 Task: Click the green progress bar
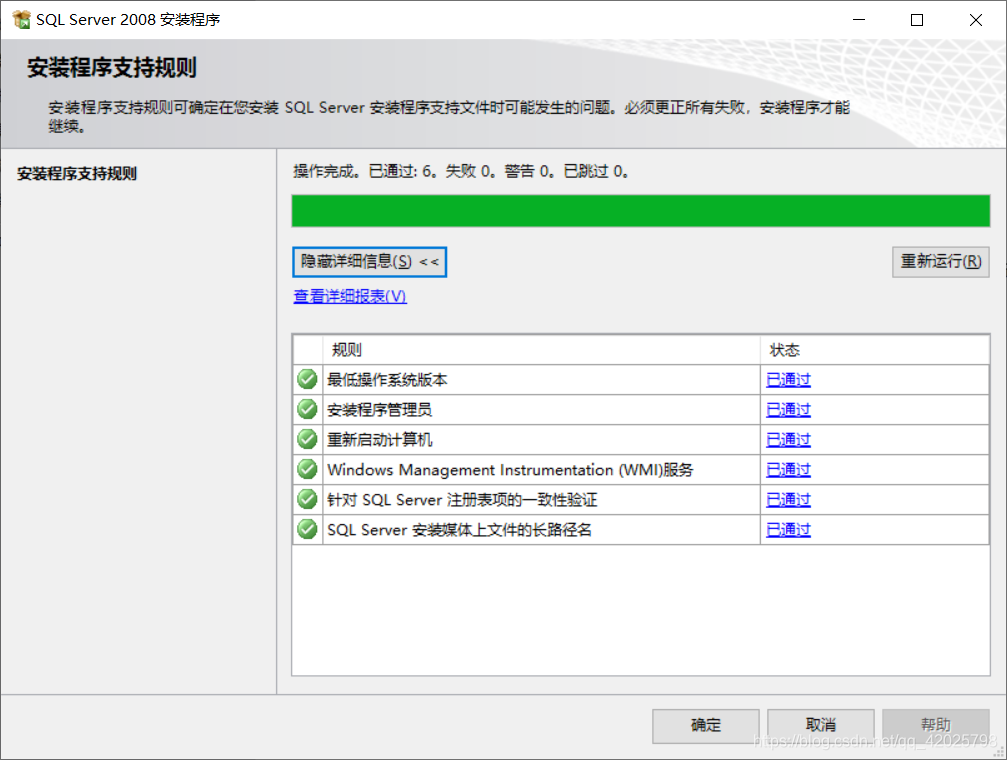pos(640,211)
